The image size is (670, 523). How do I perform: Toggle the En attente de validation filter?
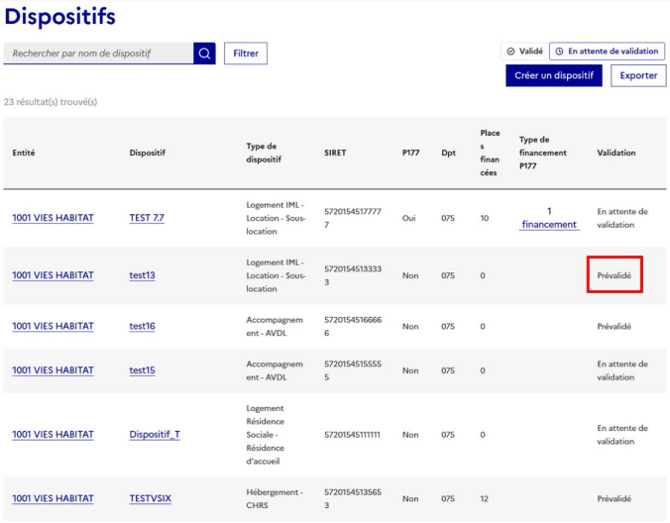coord(606,51)
